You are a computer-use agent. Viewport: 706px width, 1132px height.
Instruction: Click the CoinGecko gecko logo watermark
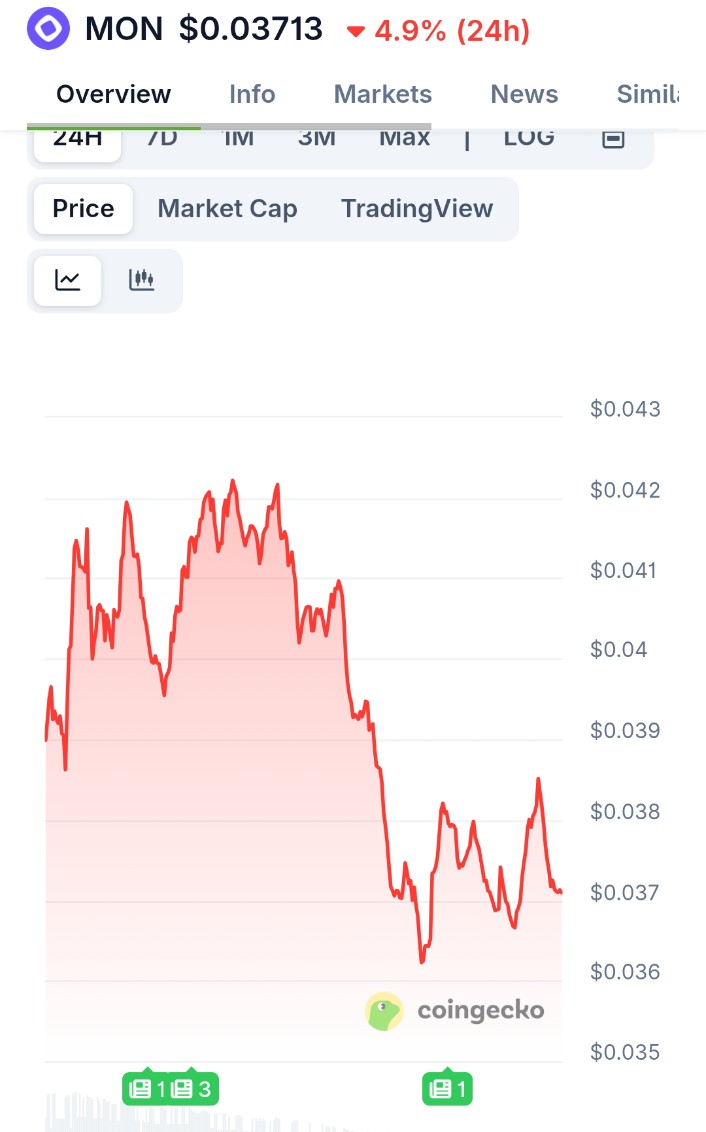[384, 1011]
